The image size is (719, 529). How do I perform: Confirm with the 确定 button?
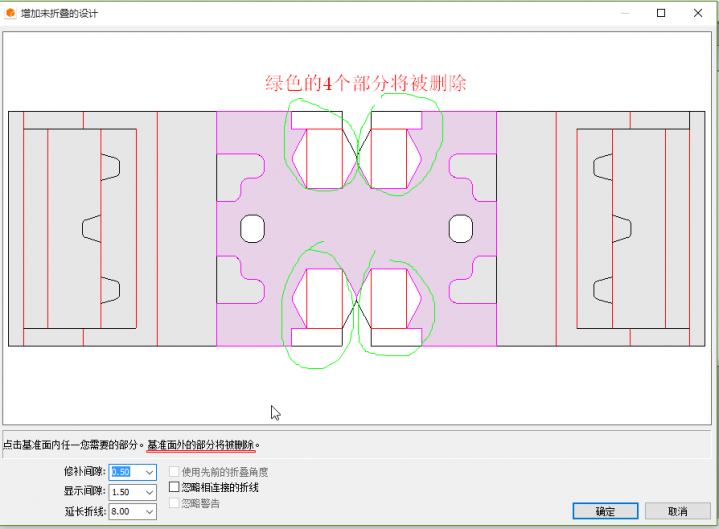[x=605, y=511]
